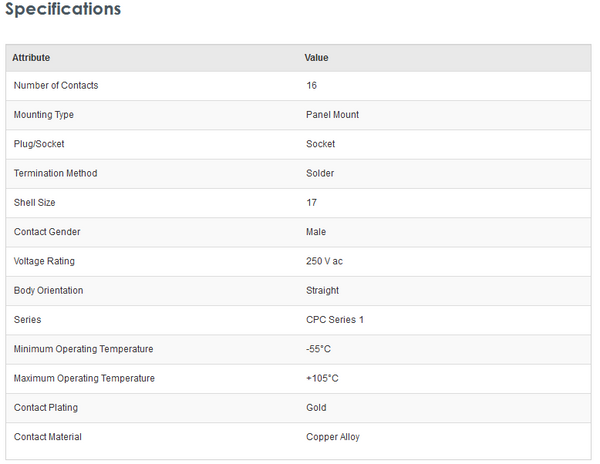
Task: Select the Number of Contacts label
Action: [56, 86]
